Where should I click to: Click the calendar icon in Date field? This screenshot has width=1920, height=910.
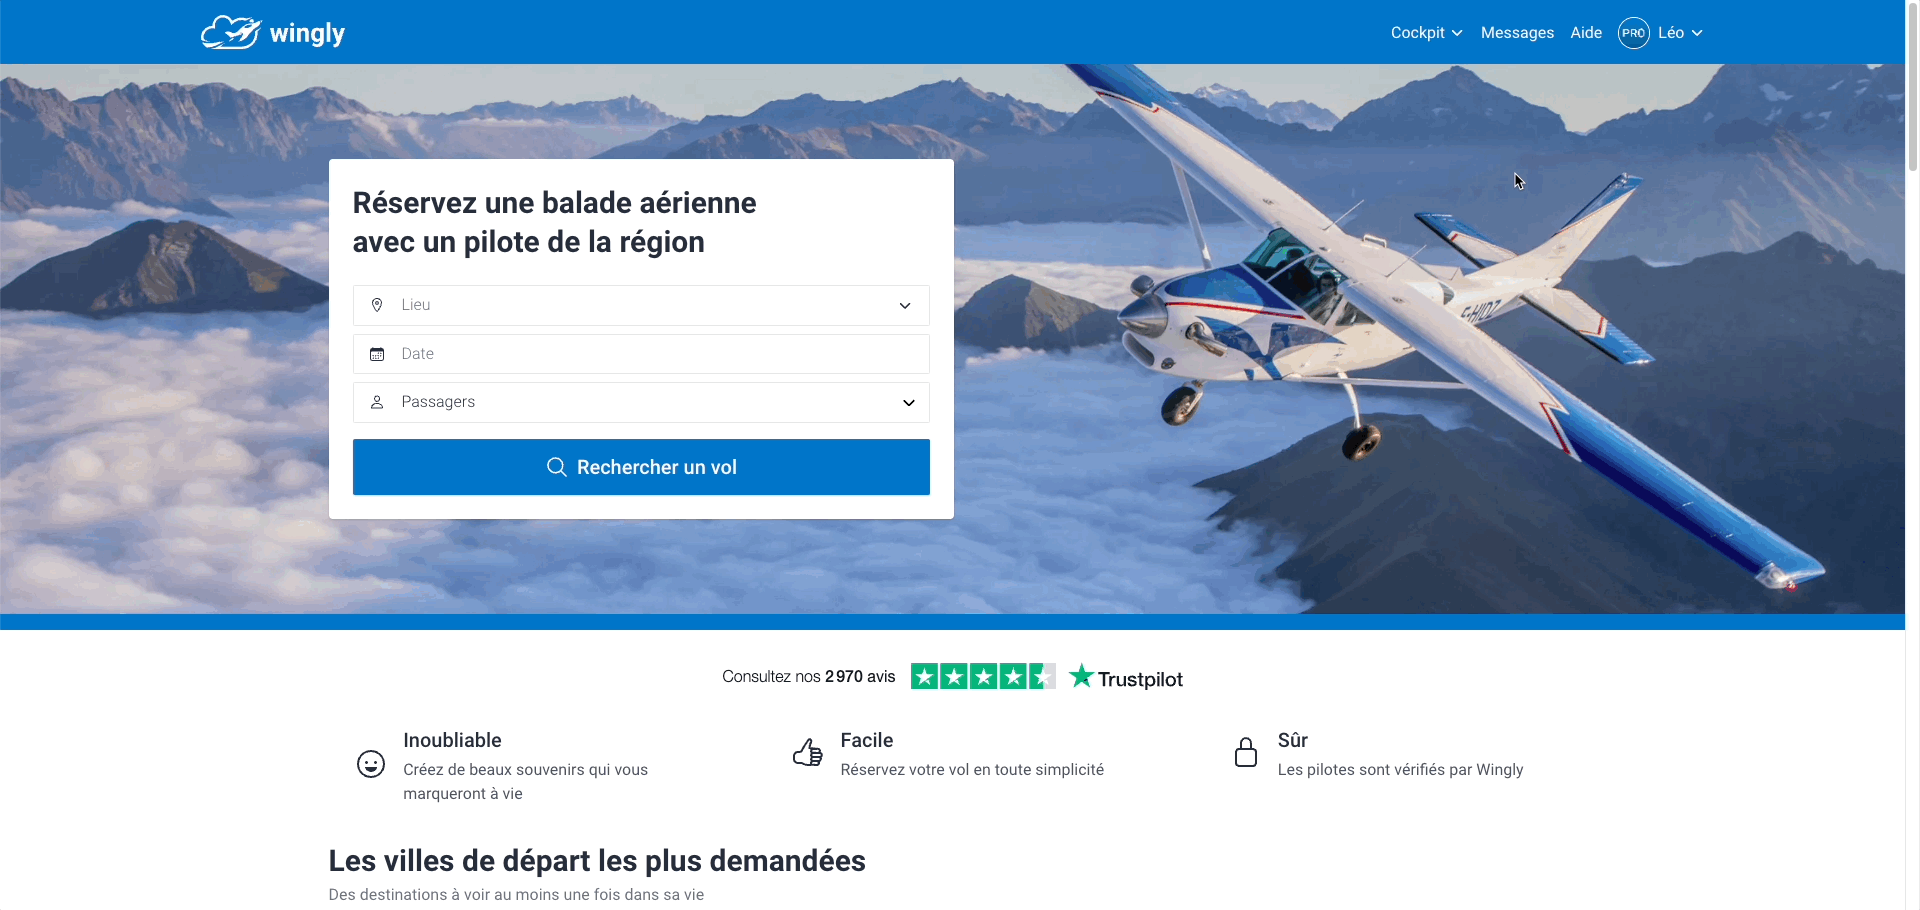377,354
